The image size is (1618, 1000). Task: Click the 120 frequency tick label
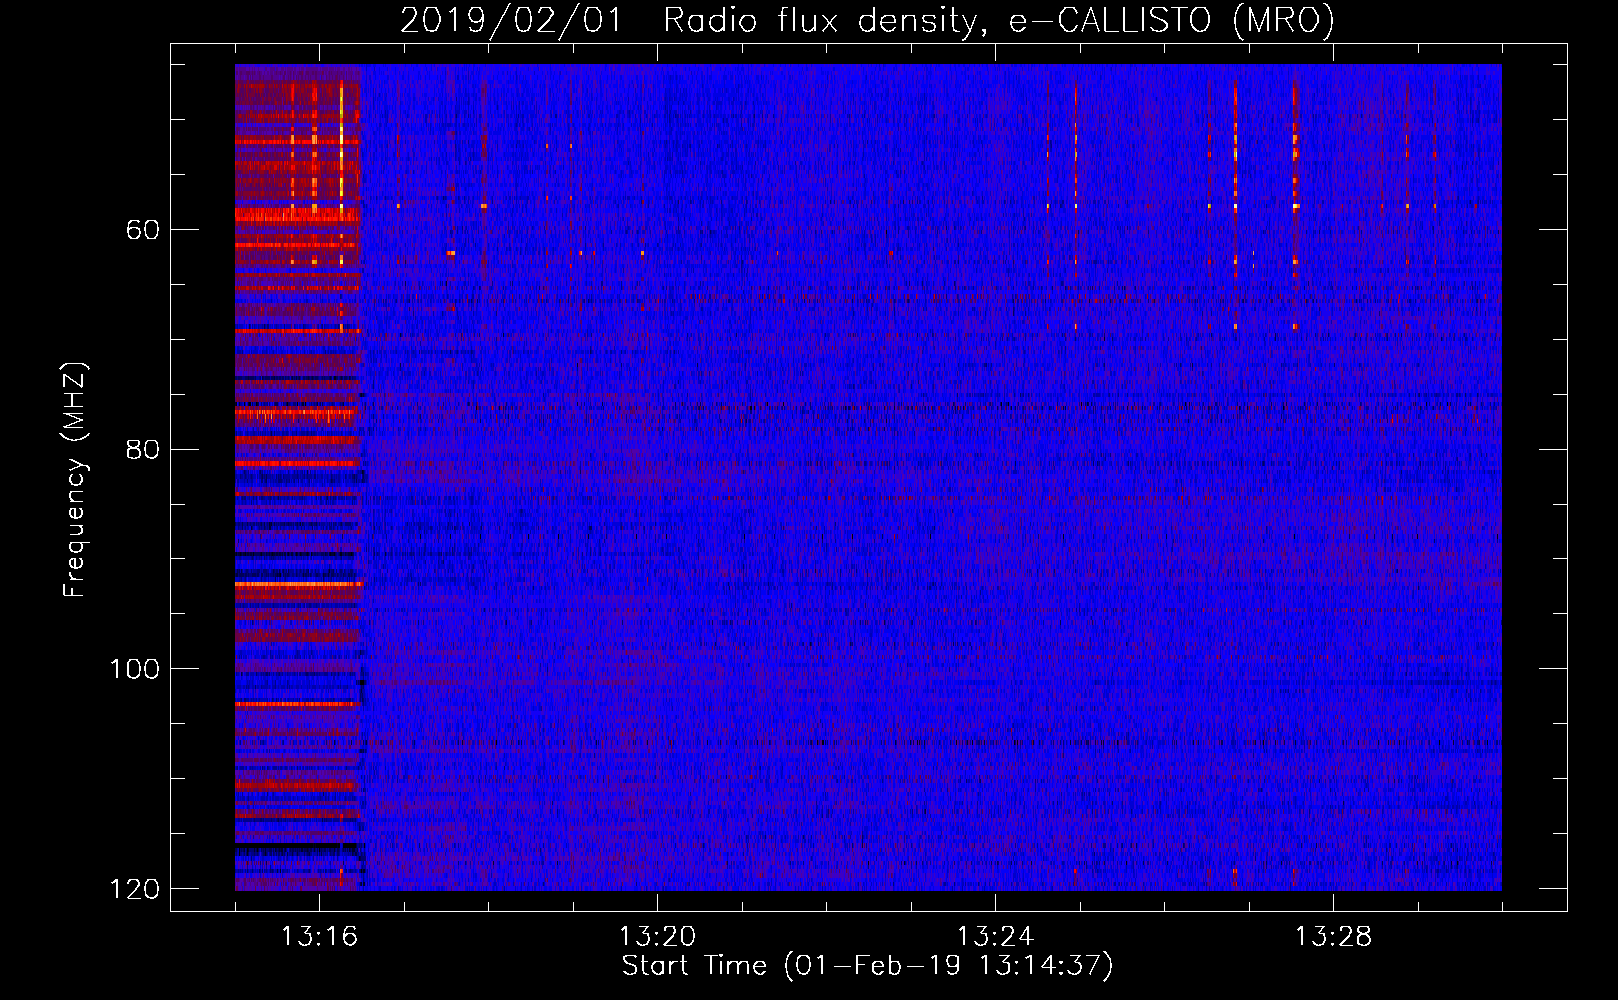135,889
